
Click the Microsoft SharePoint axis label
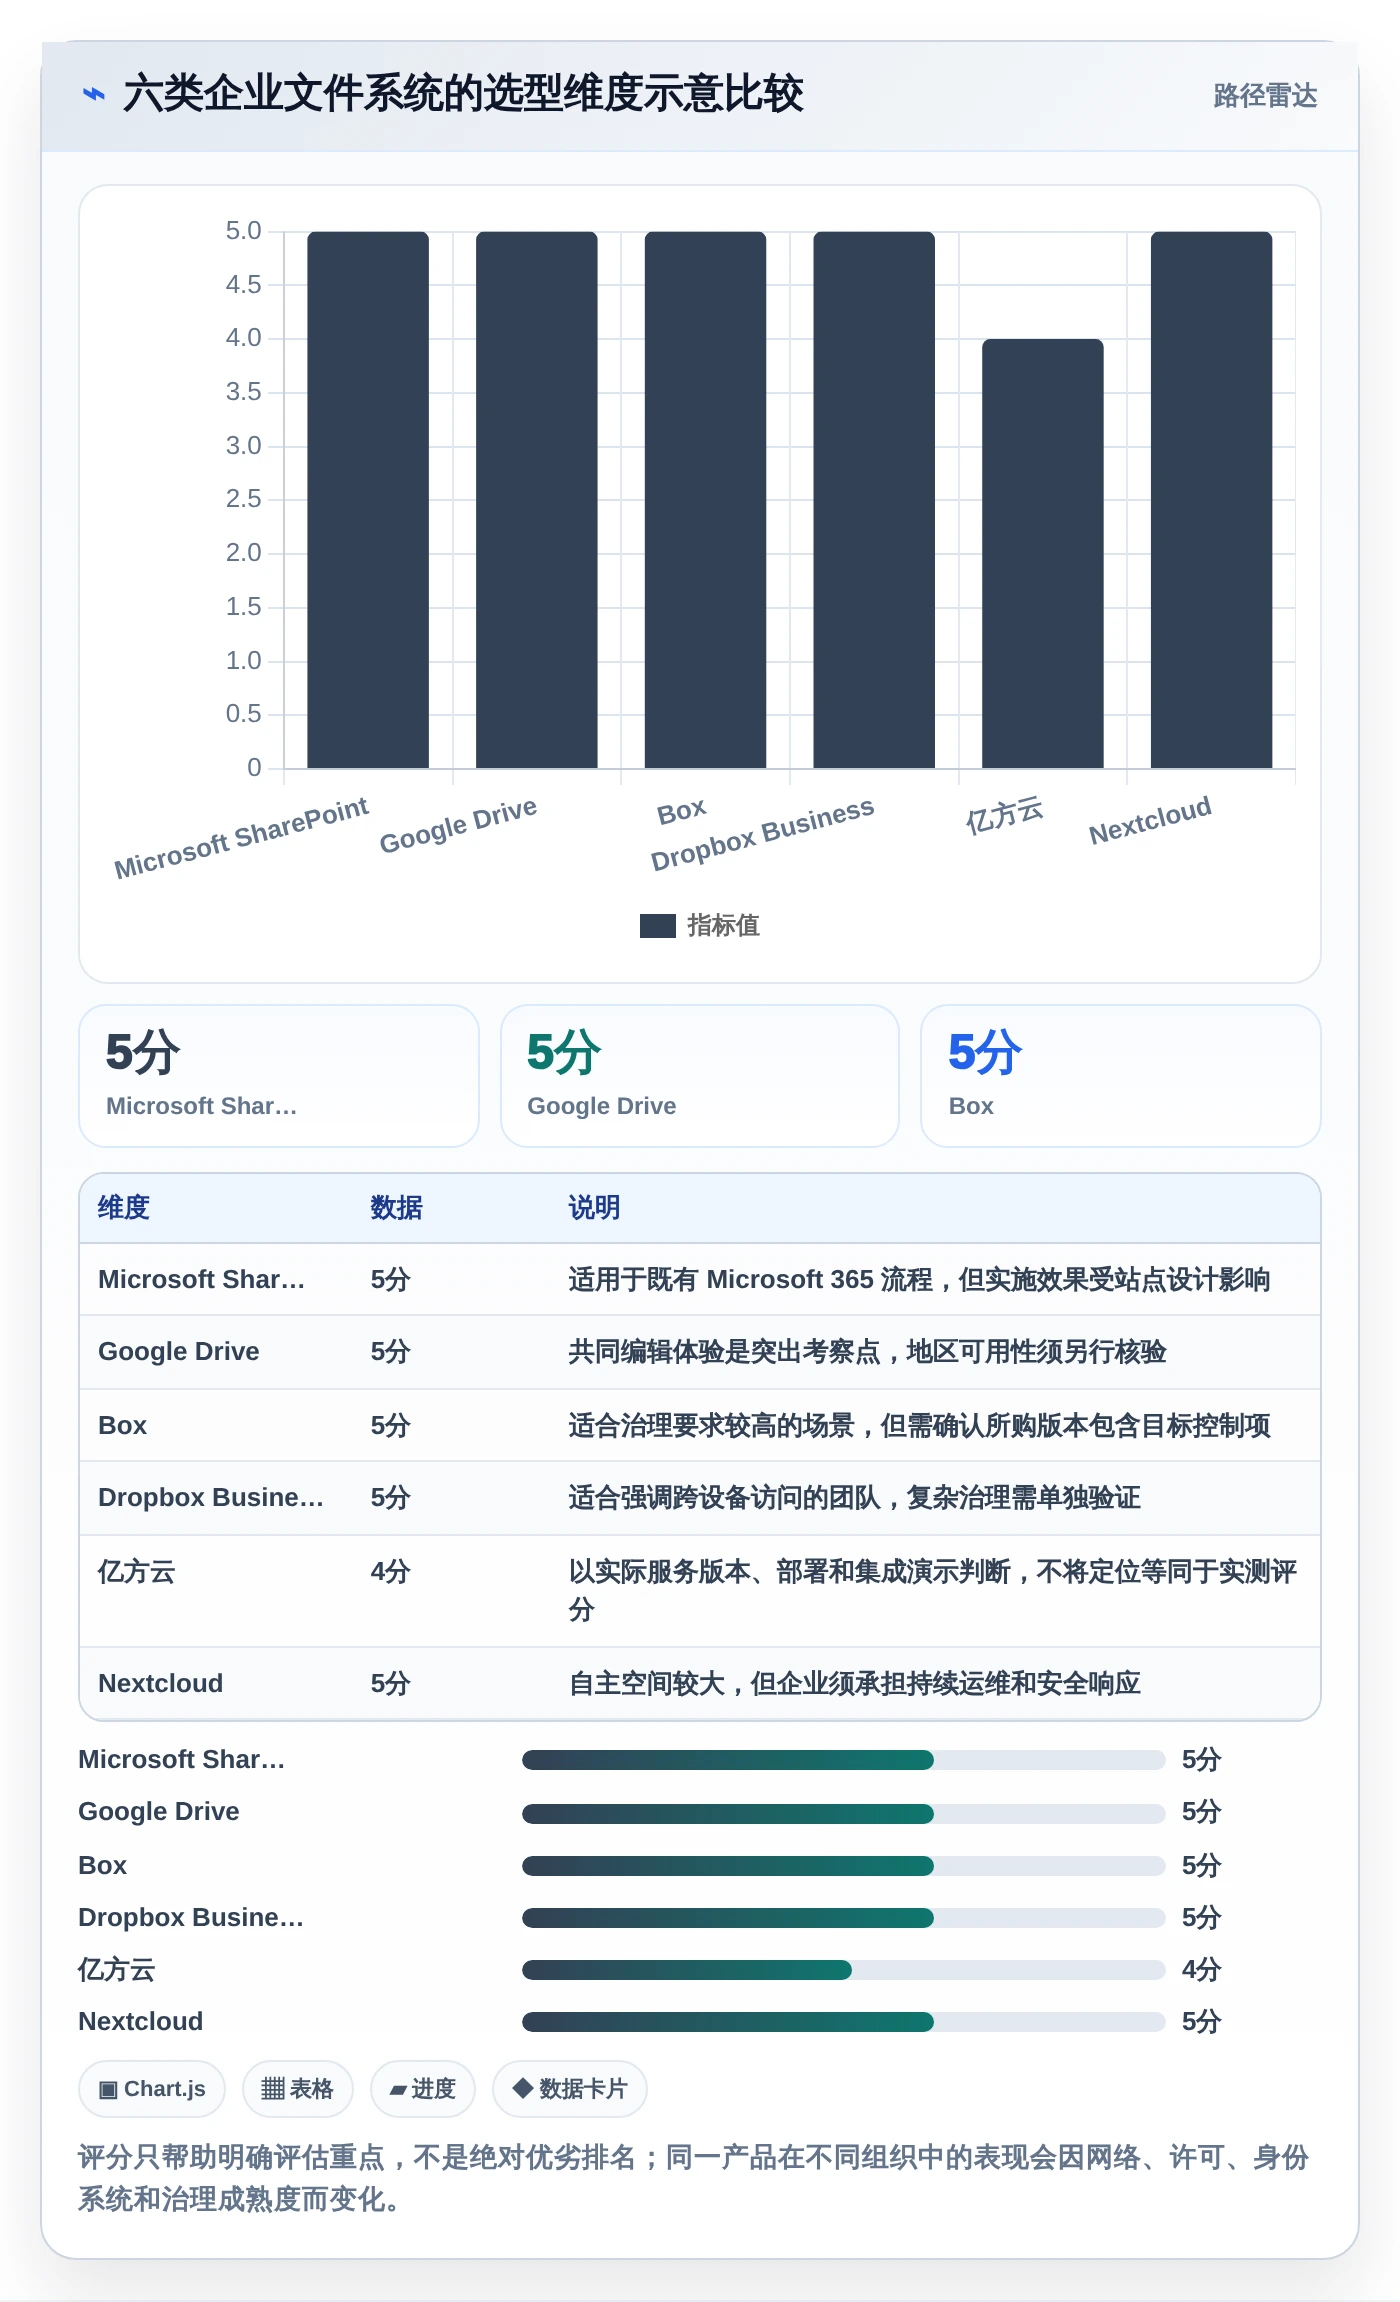241,838
